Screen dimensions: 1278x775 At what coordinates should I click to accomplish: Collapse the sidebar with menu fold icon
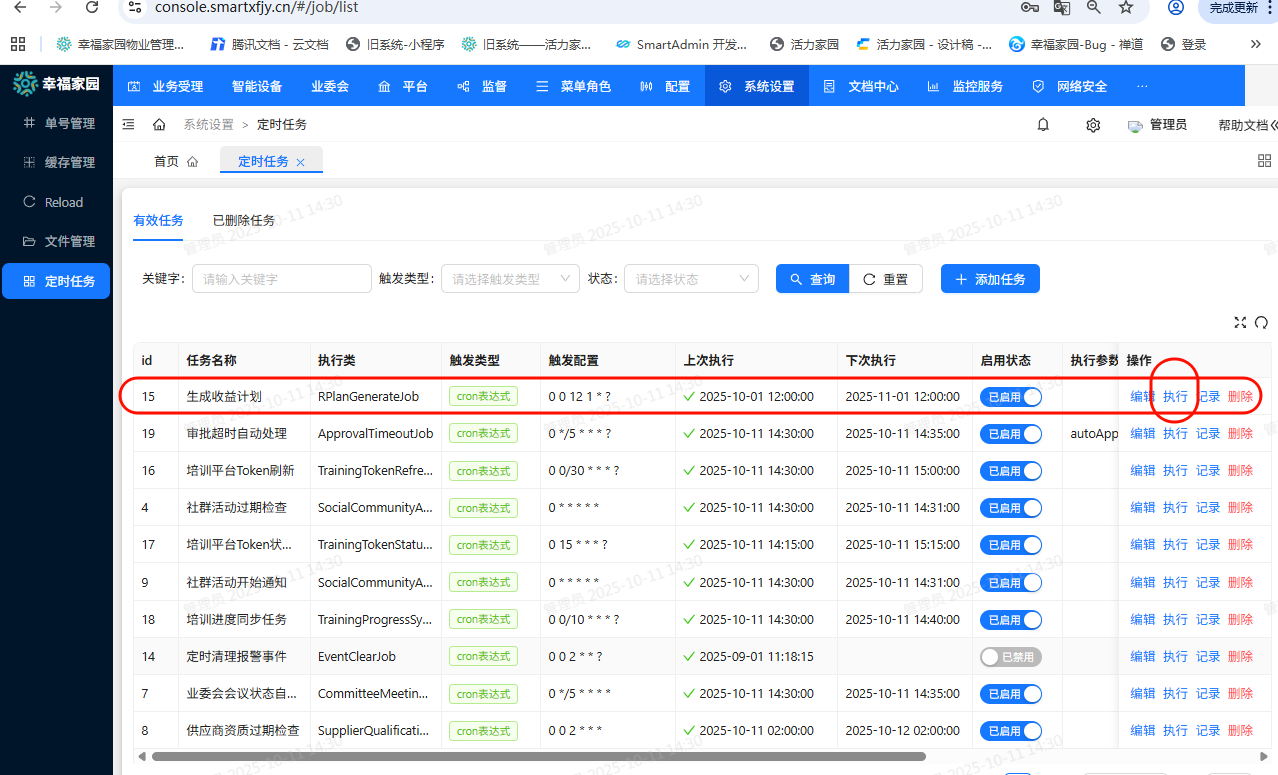128,125
